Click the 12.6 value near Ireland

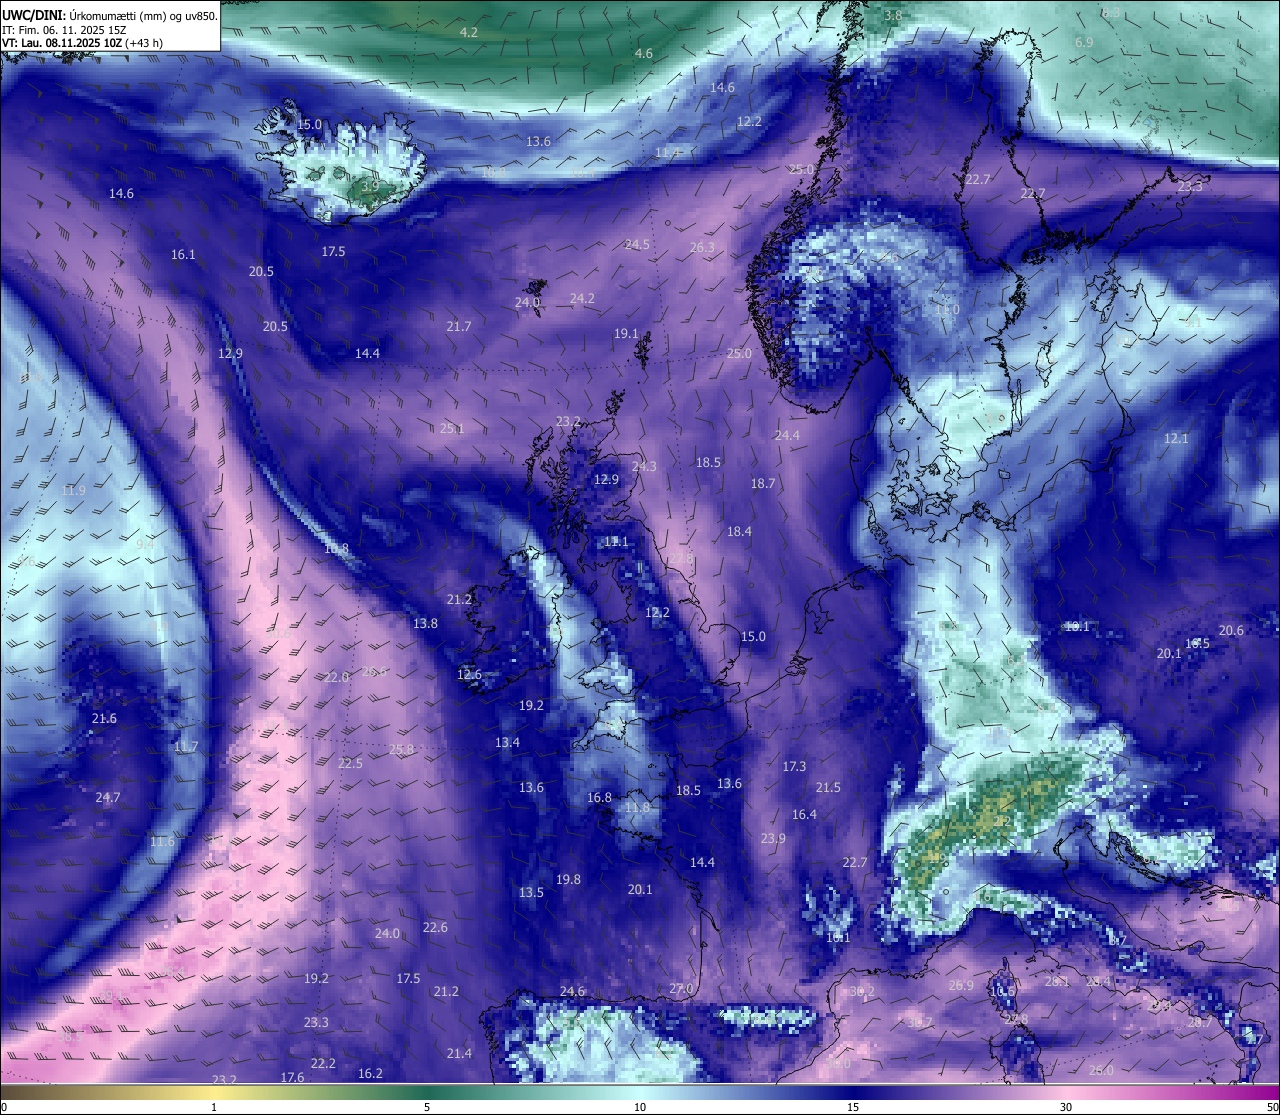coord(469,675)
